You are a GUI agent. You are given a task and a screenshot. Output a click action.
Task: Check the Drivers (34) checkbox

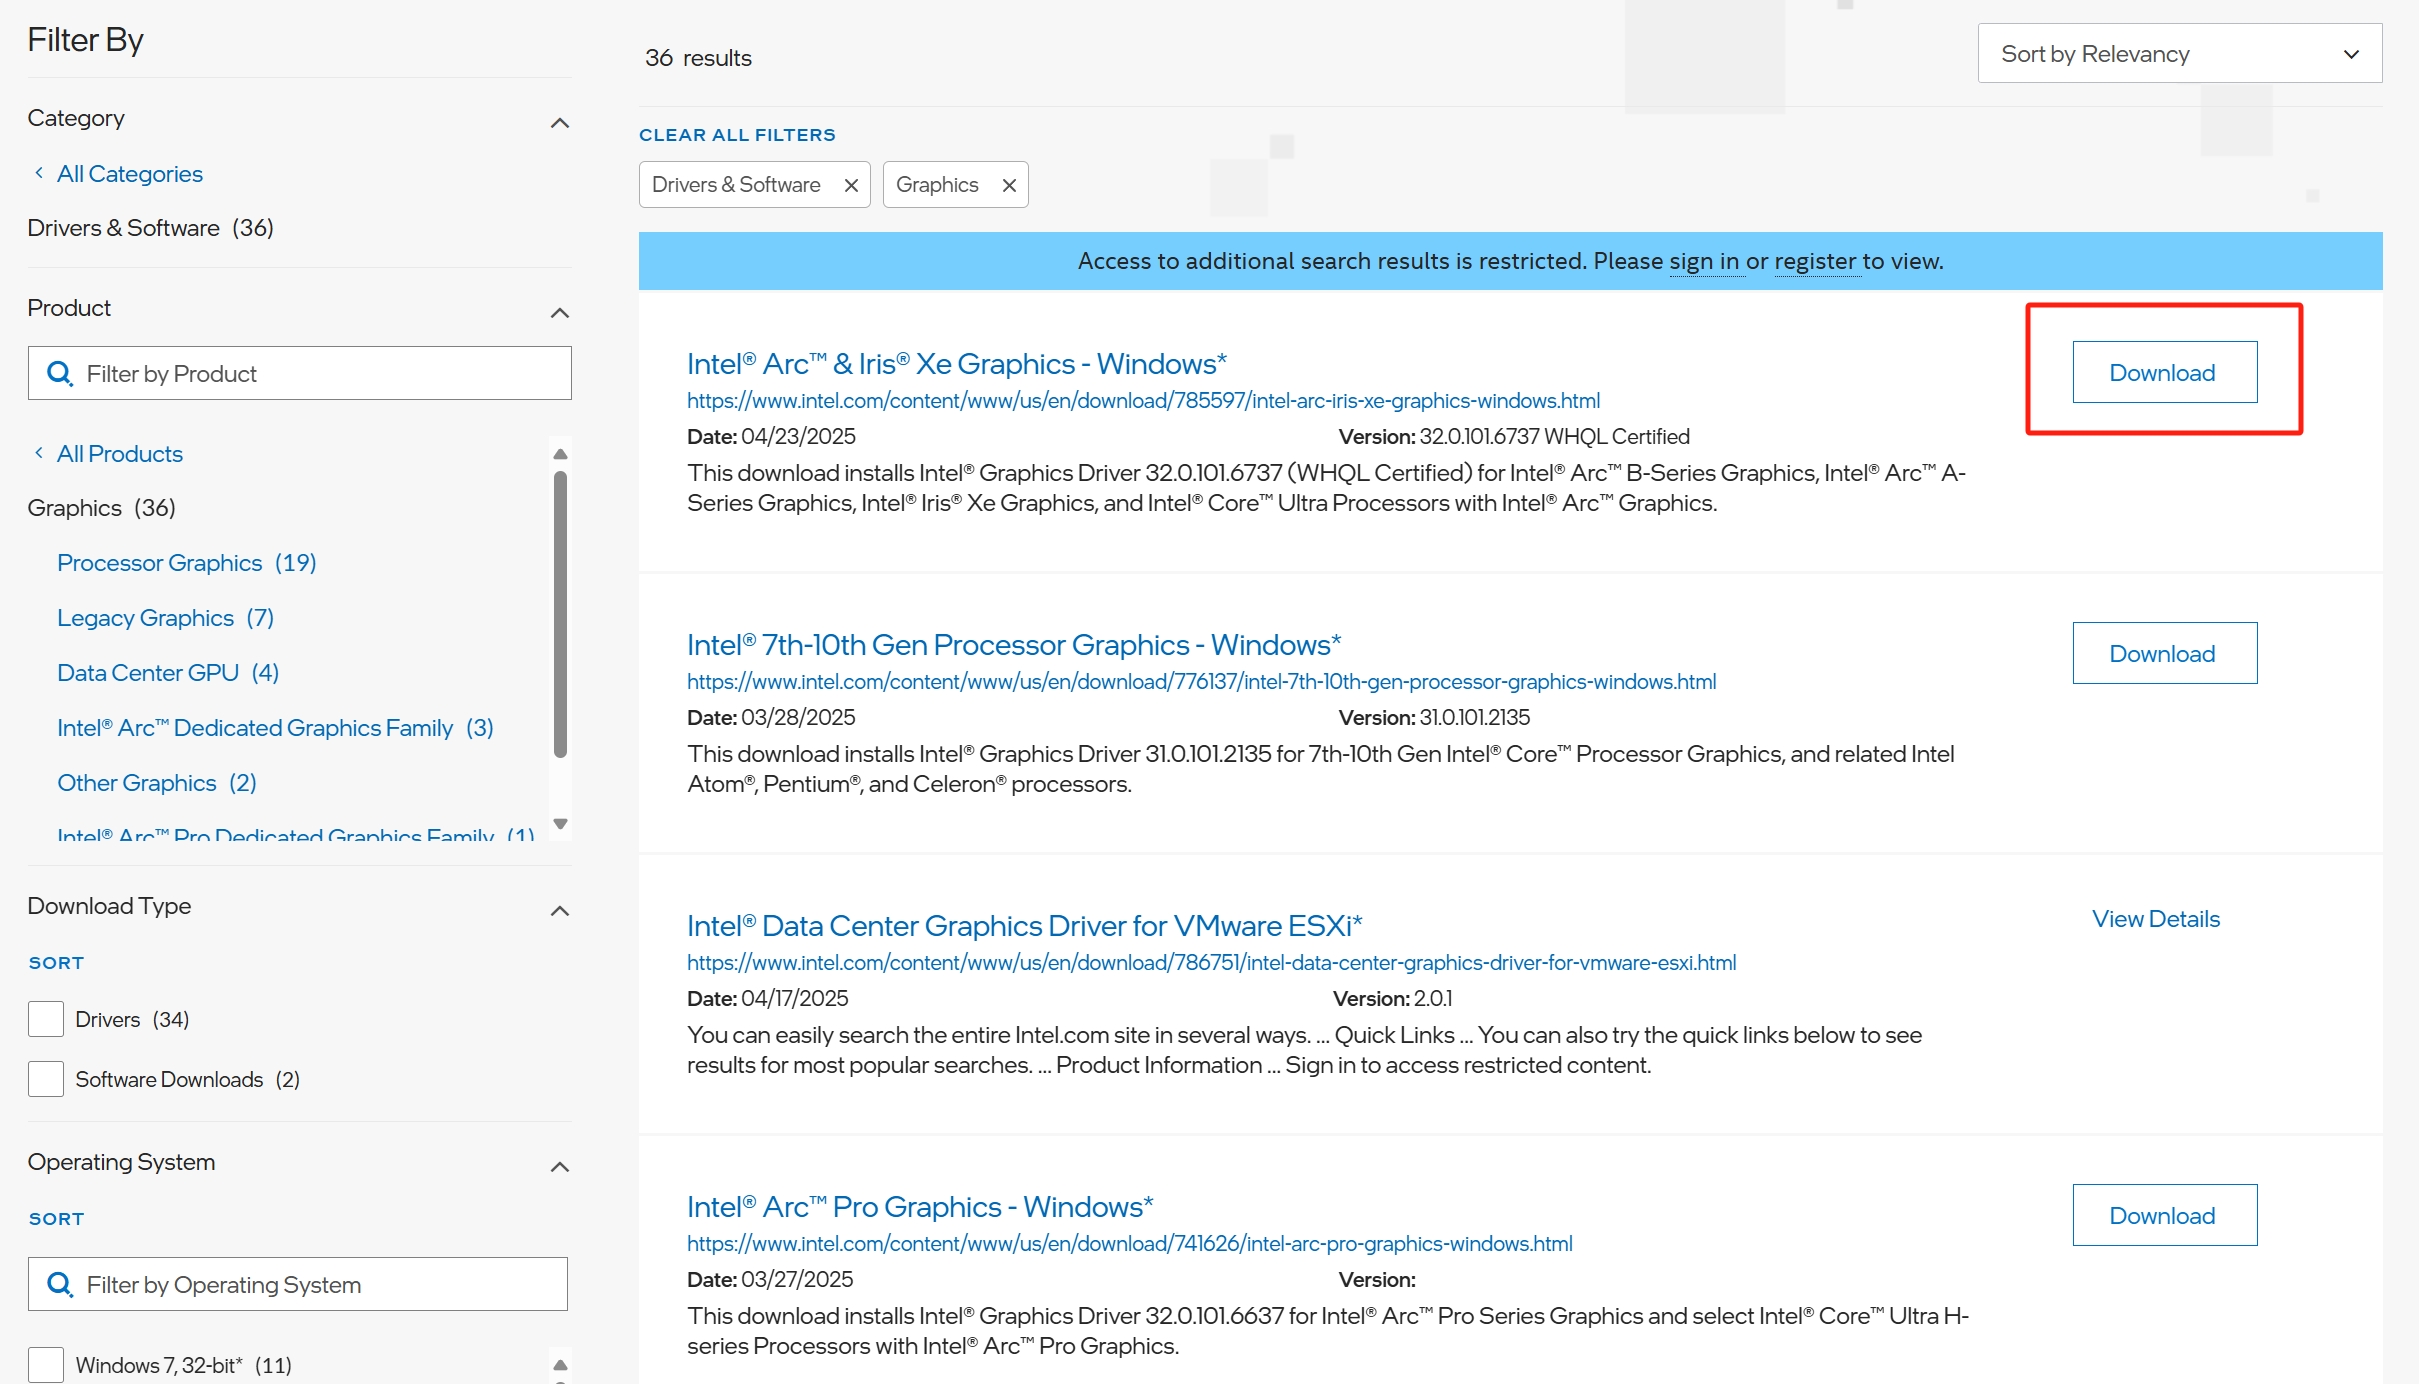point(46,1019)
